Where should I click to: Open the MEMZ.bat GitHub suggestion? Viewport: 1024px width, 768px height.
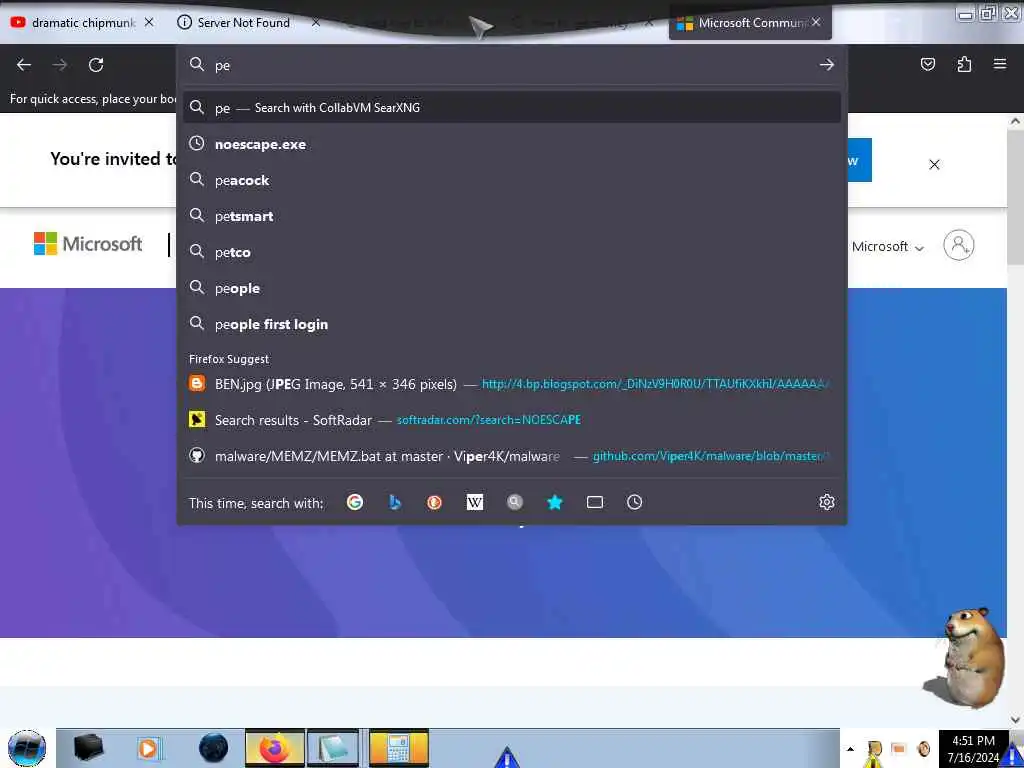[x=512, y=456]
